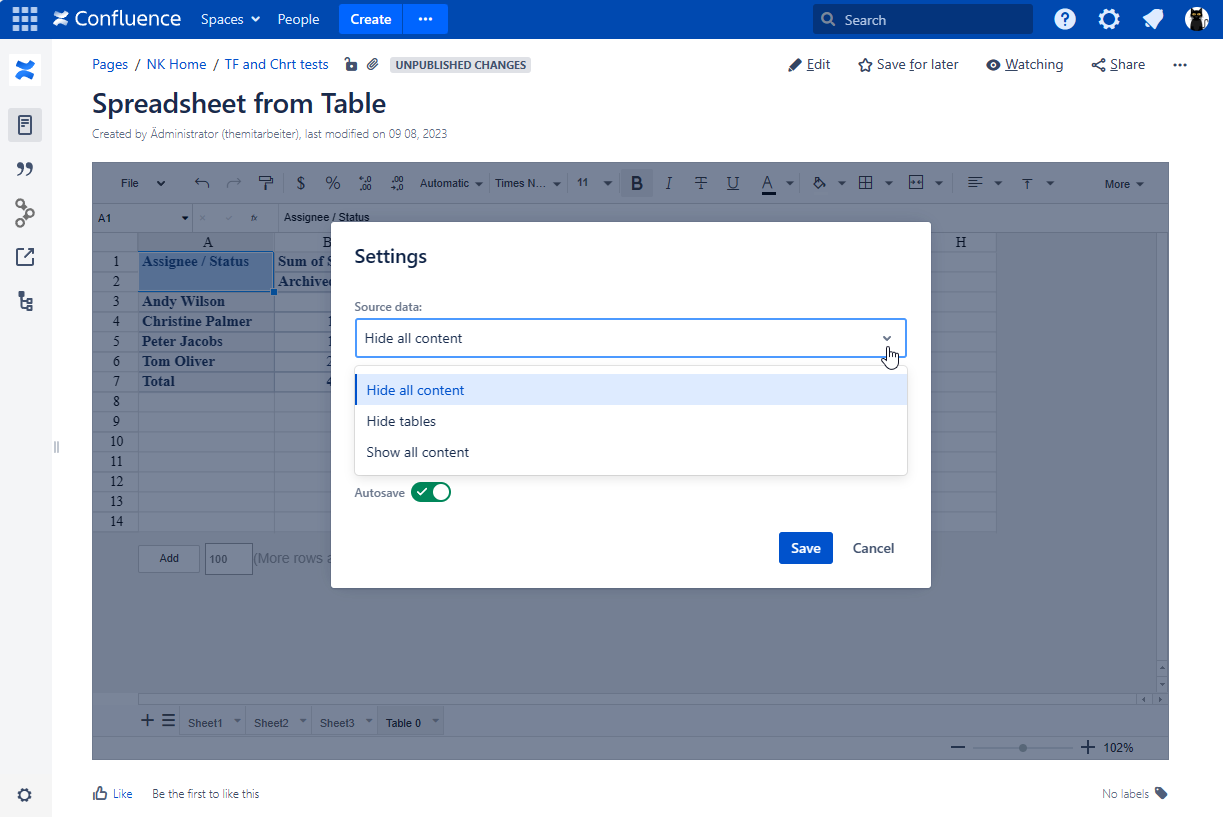Viewport: 1223px width, 817px height.
Task: Click the notifications icon in top bar
Action: pyautogui.click(x=1153, y=19)
